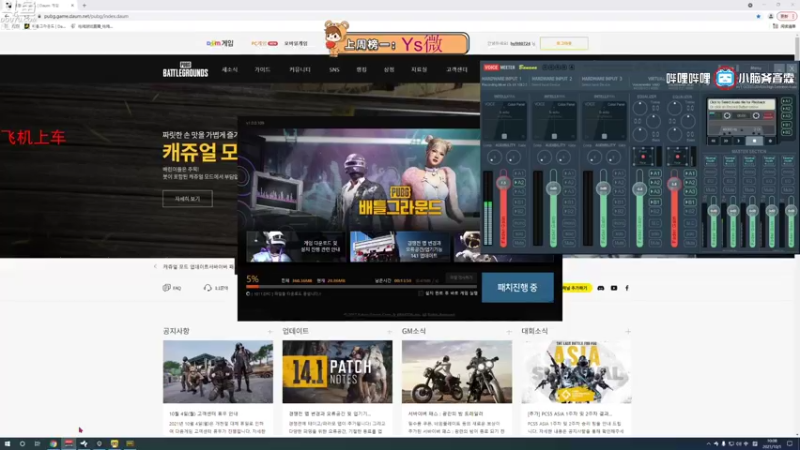Open the YouTube icon link

pos(614,288)
